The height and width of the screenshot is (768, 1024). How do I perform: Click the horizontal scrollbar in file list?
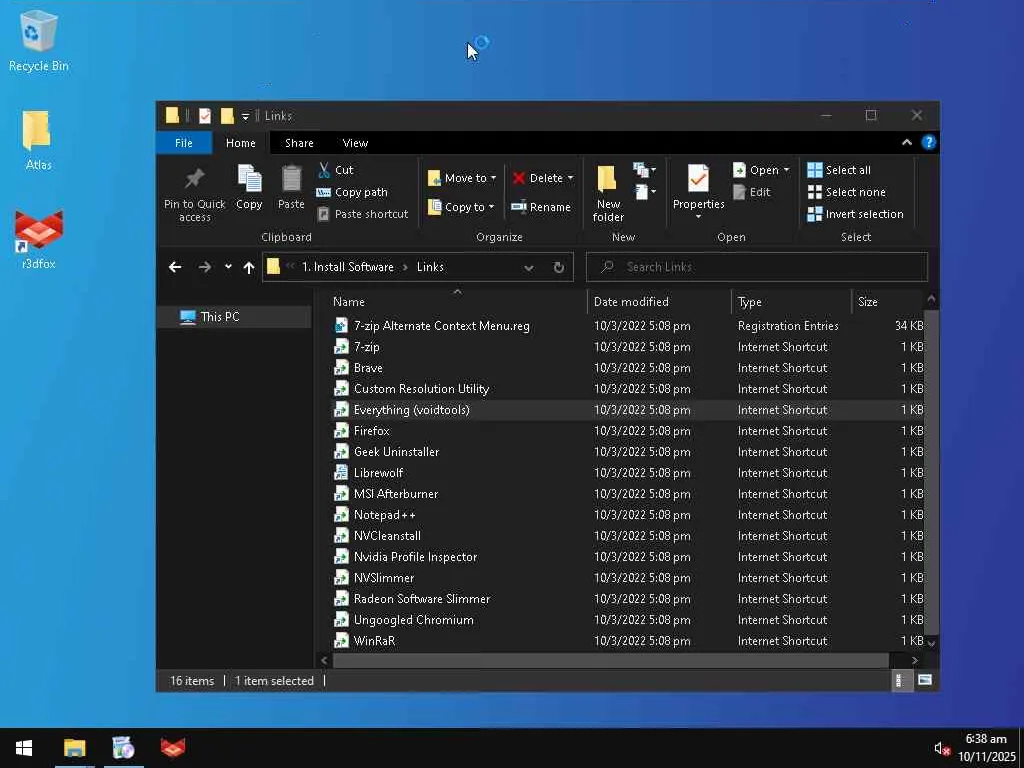coord(611,660)
